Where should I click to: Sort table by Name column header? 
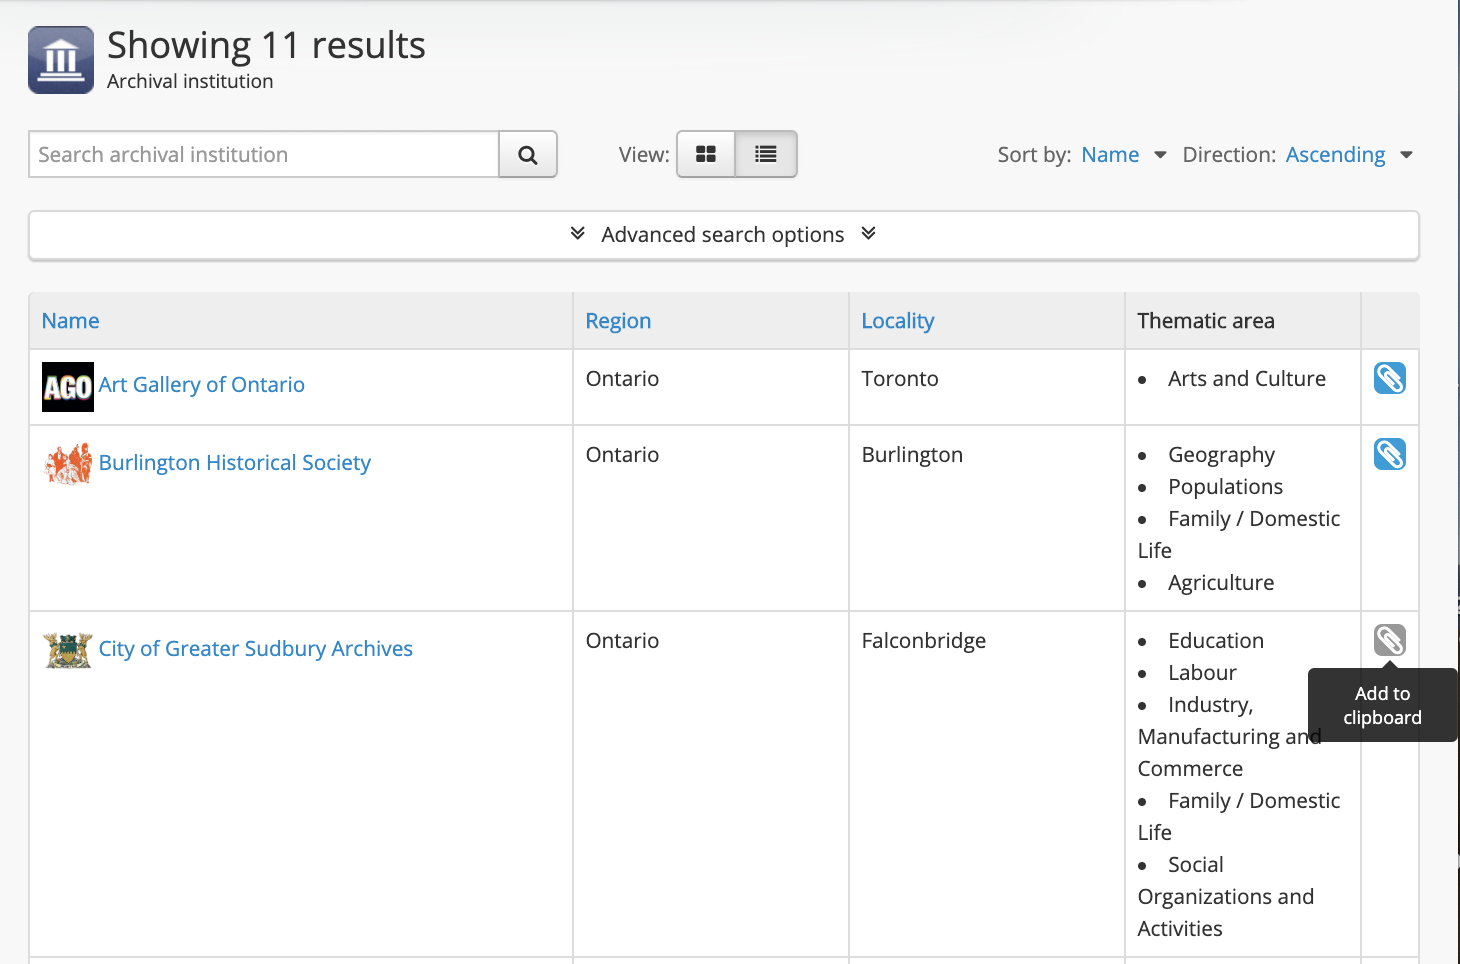71,321
